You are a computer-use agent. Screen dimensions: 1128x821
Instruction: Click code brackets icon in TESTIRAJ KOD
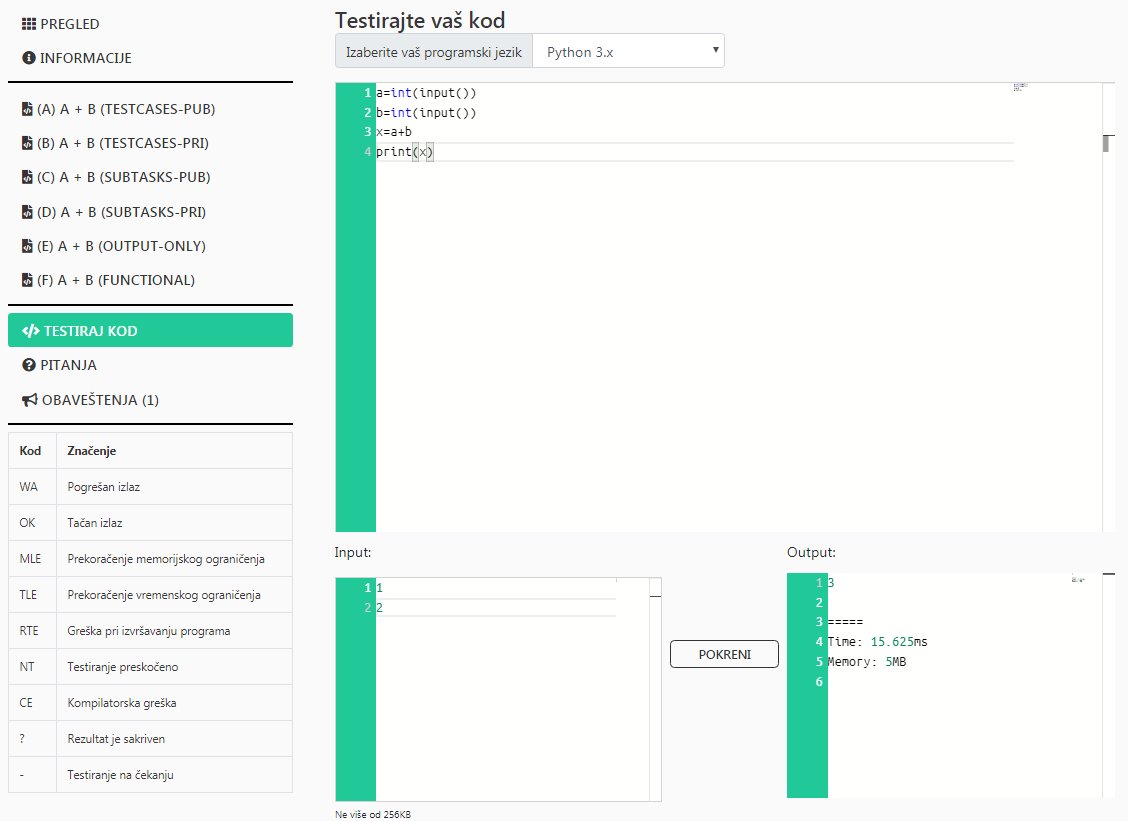31,331
